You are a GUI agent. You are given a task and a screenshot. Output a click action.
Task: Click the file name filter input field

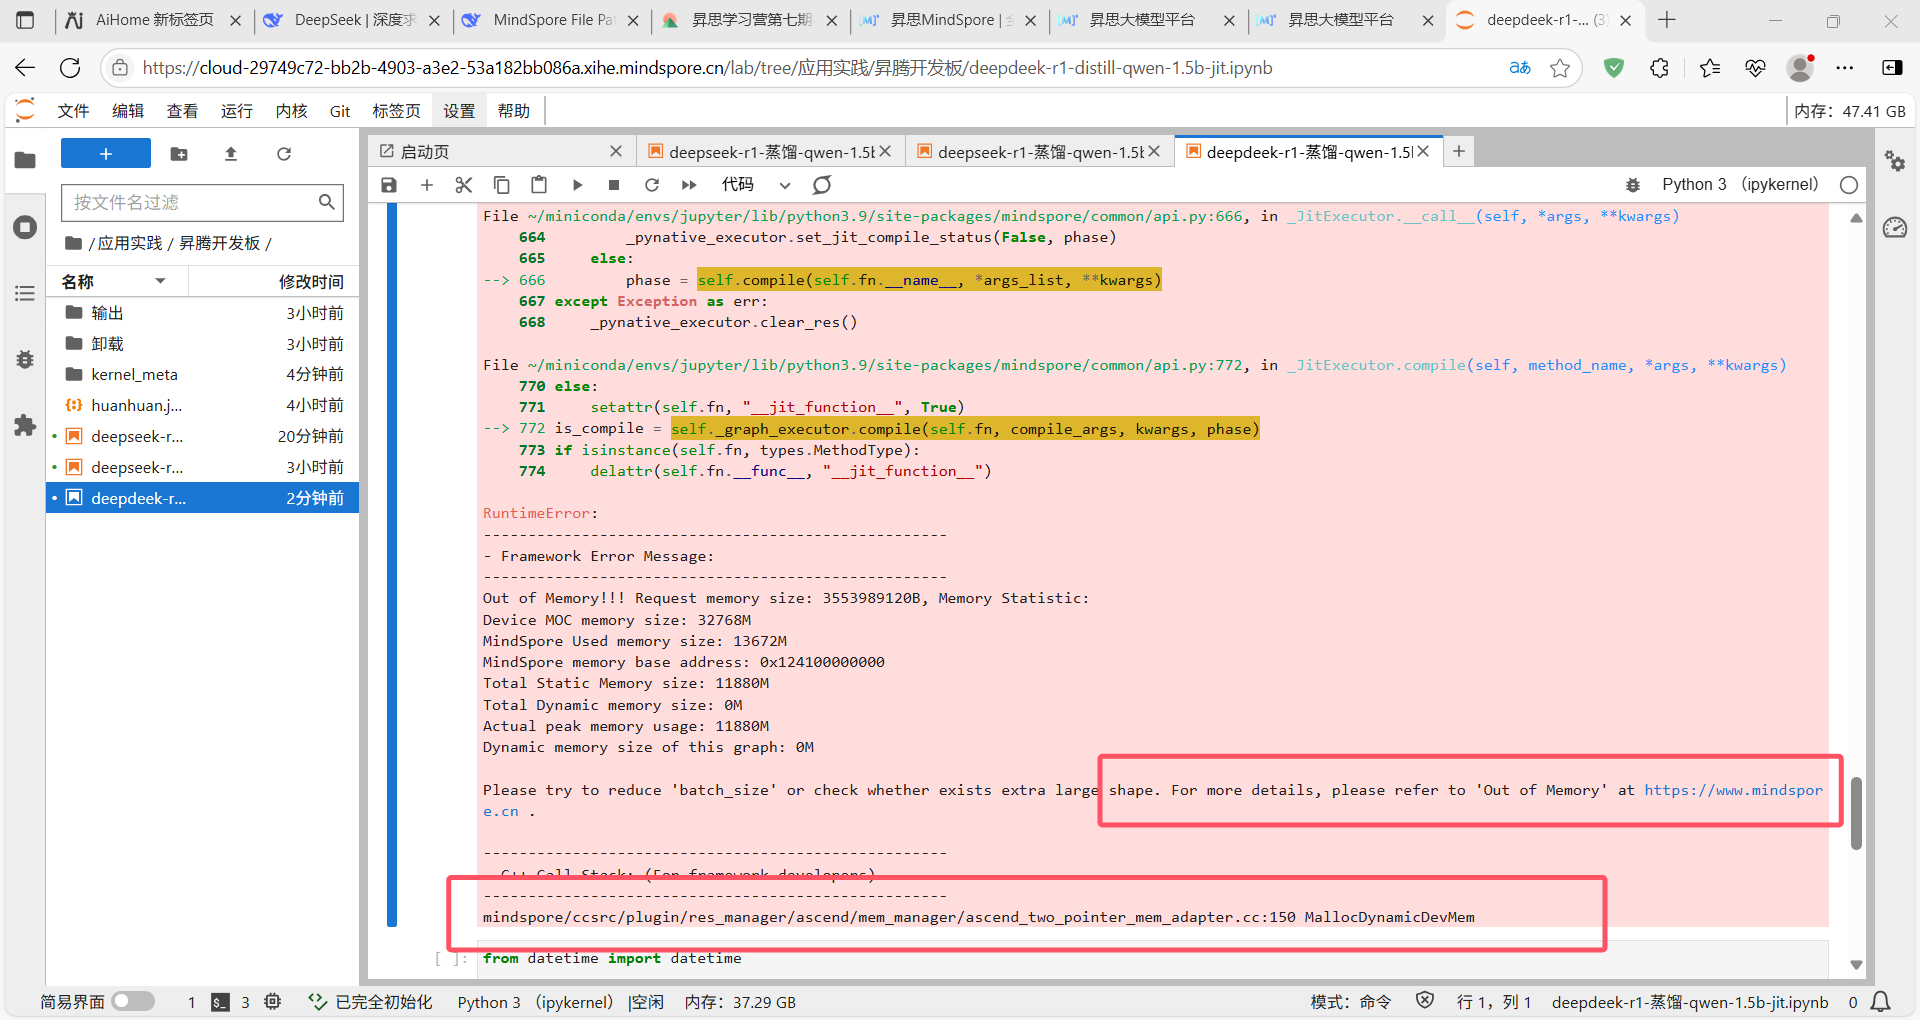click(190, 202)
